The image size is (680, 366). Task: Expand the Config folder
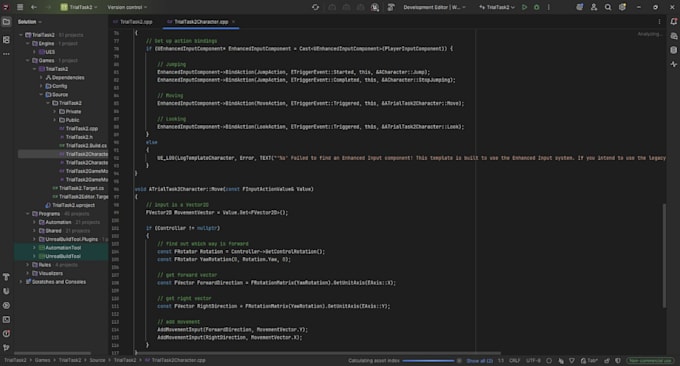coord(42,86)
